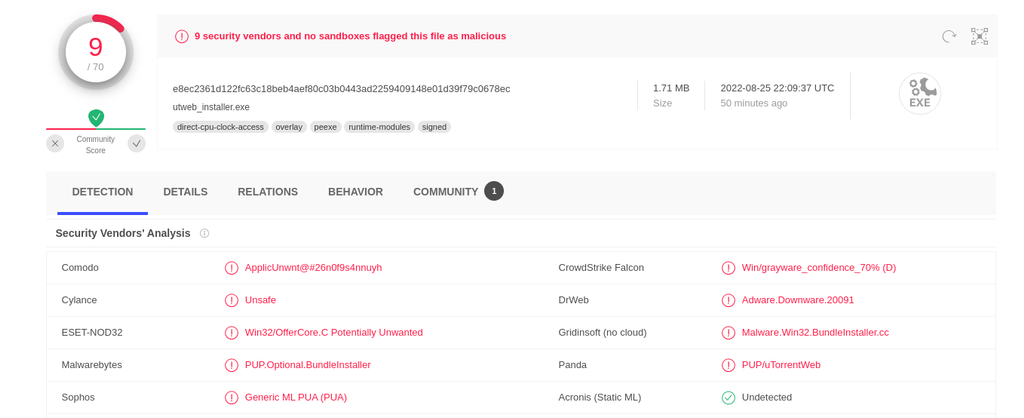Click the green community score shield icon
The height and width of the screenshot is (418, 1024).
tap(96, 118)
